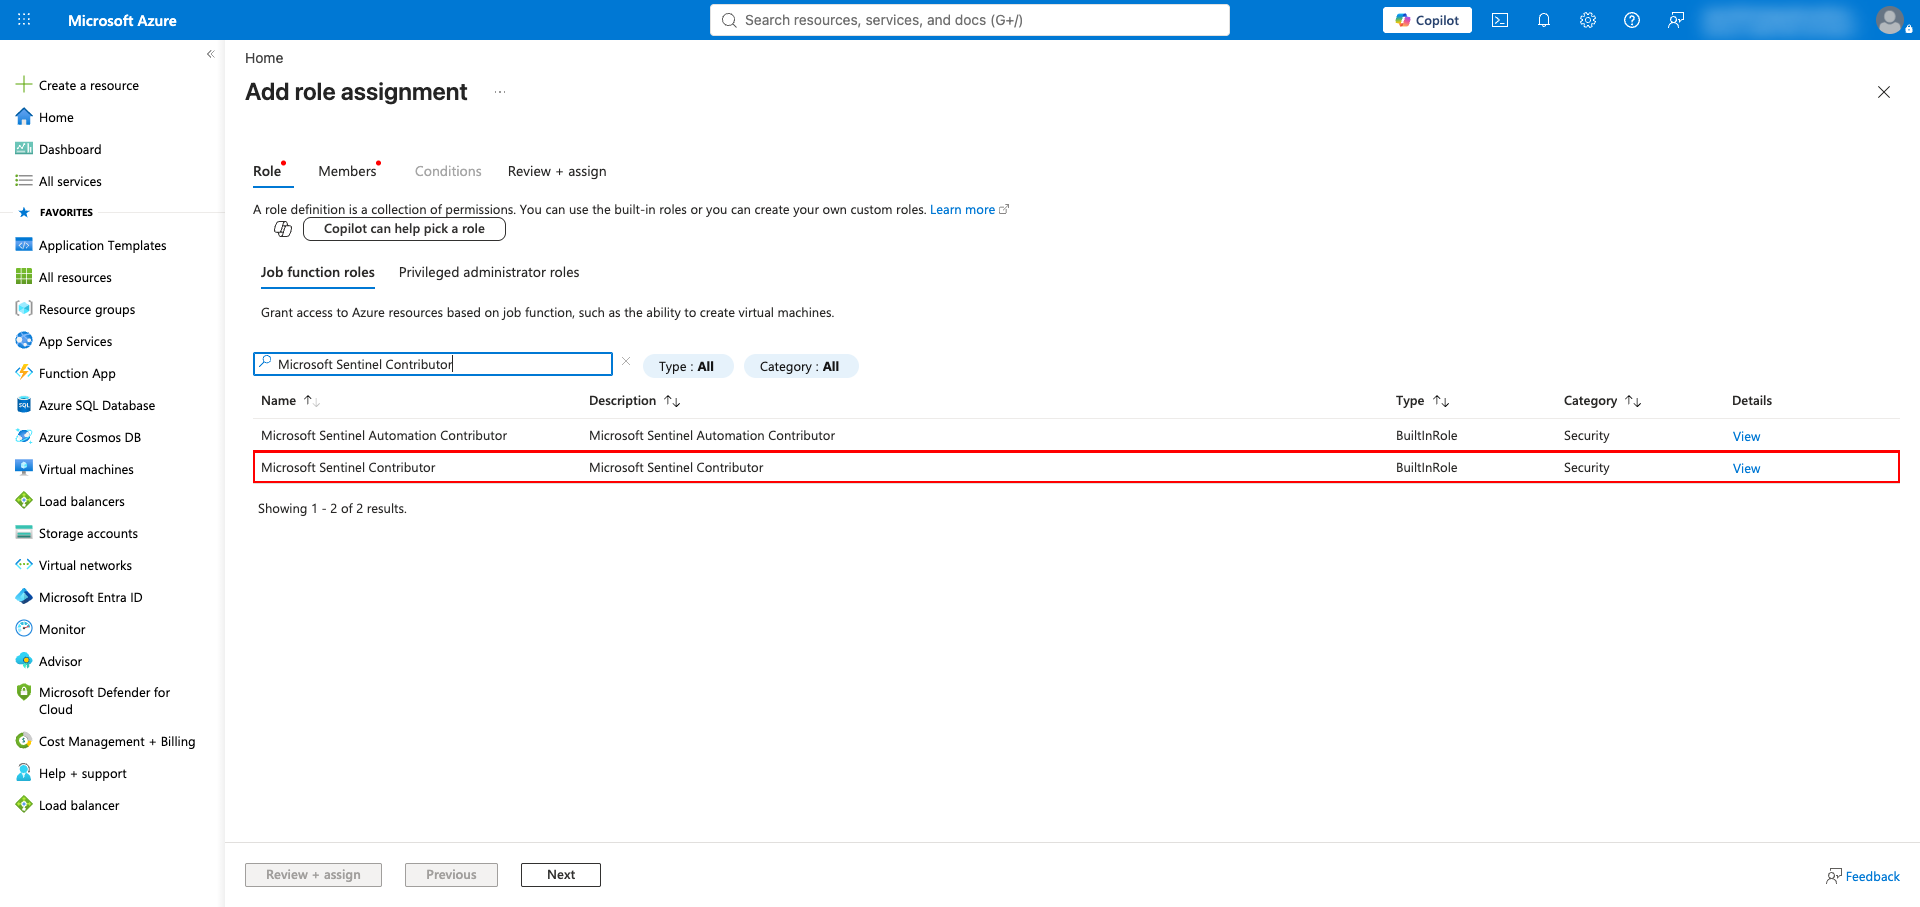
Task: Open the top bar feedback icon
Action: 1676,20
